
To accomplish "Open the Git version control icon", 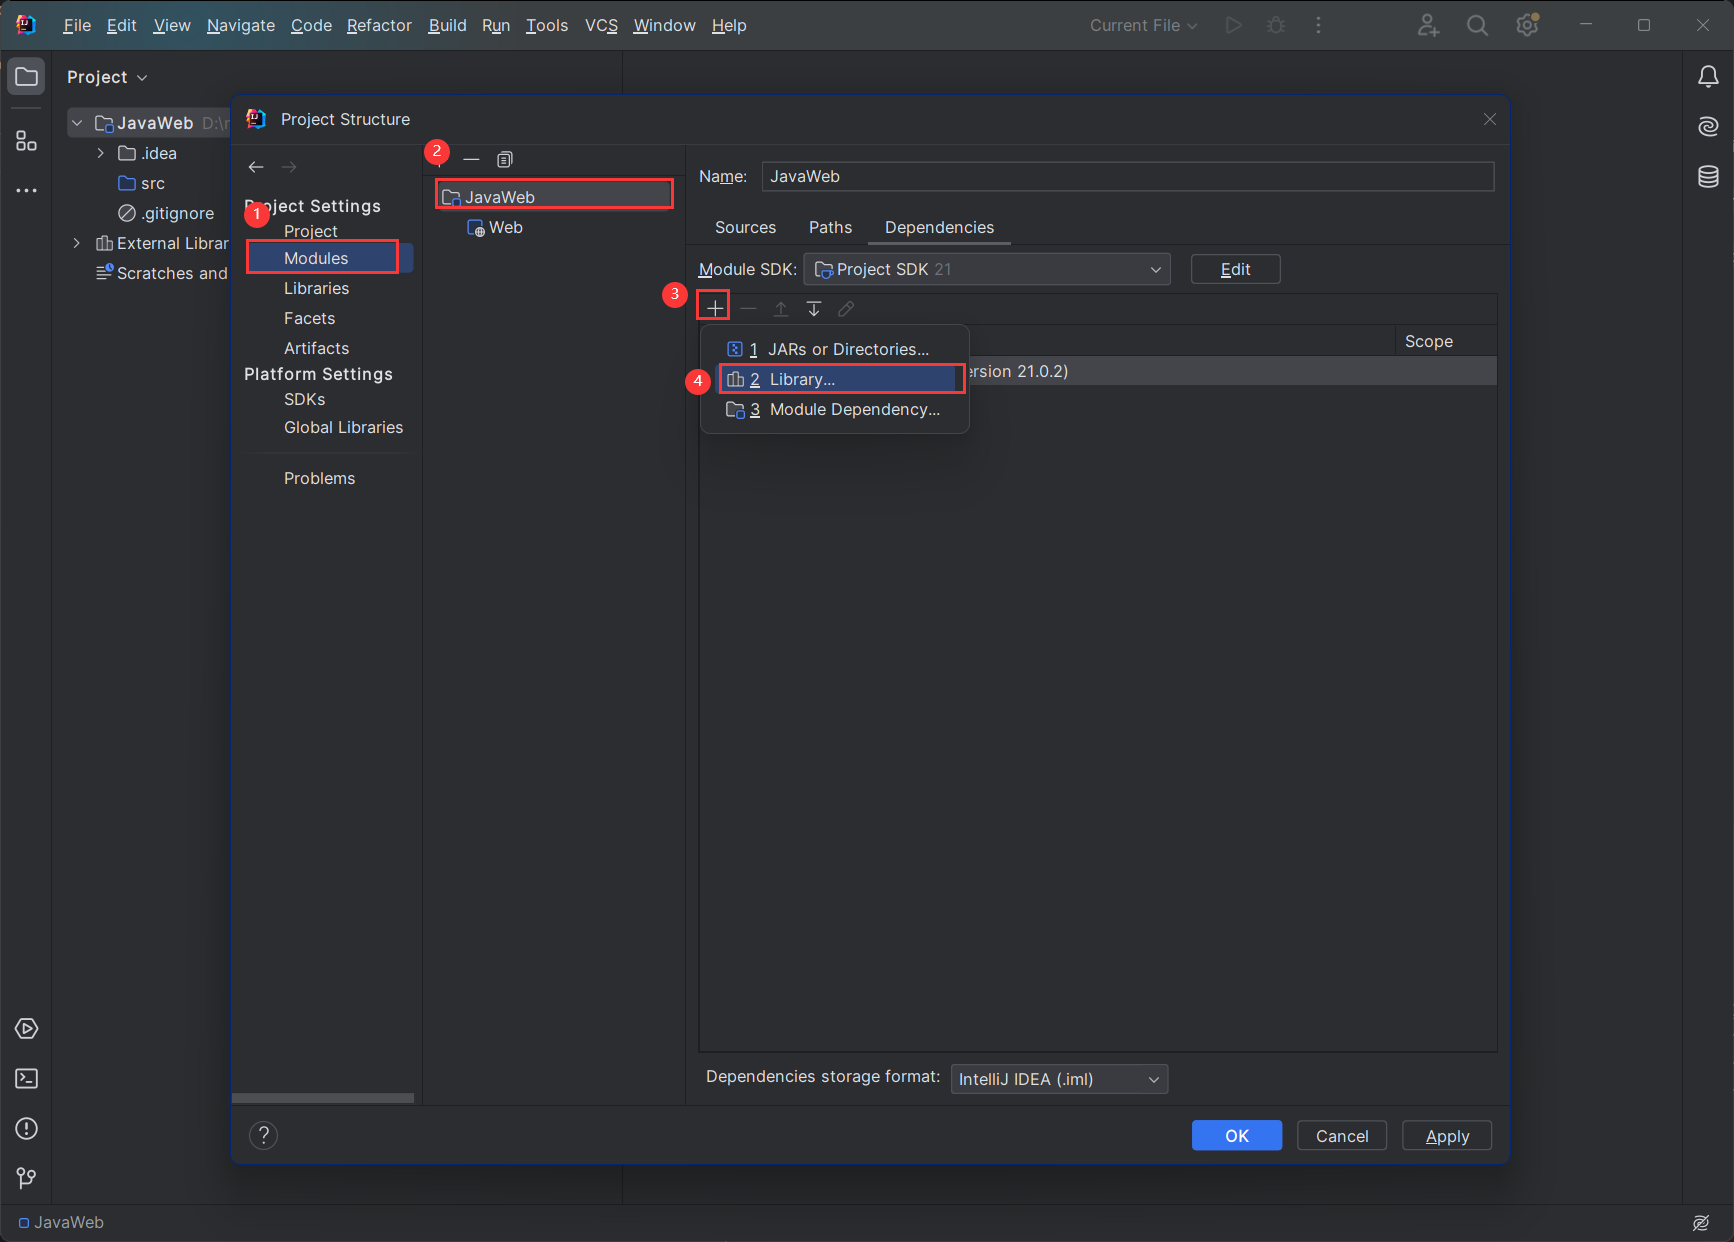I will click(x=27, y=1179).
